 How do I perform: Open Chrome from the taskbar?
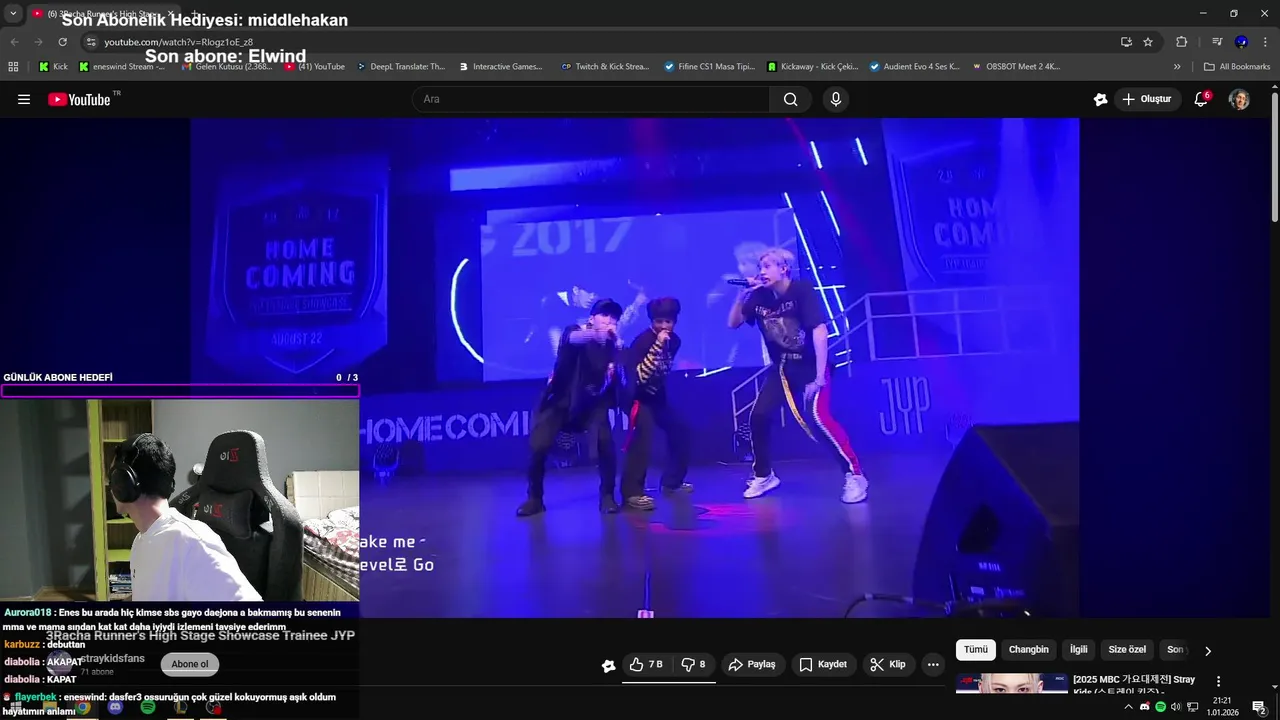(x=83, y=708)
